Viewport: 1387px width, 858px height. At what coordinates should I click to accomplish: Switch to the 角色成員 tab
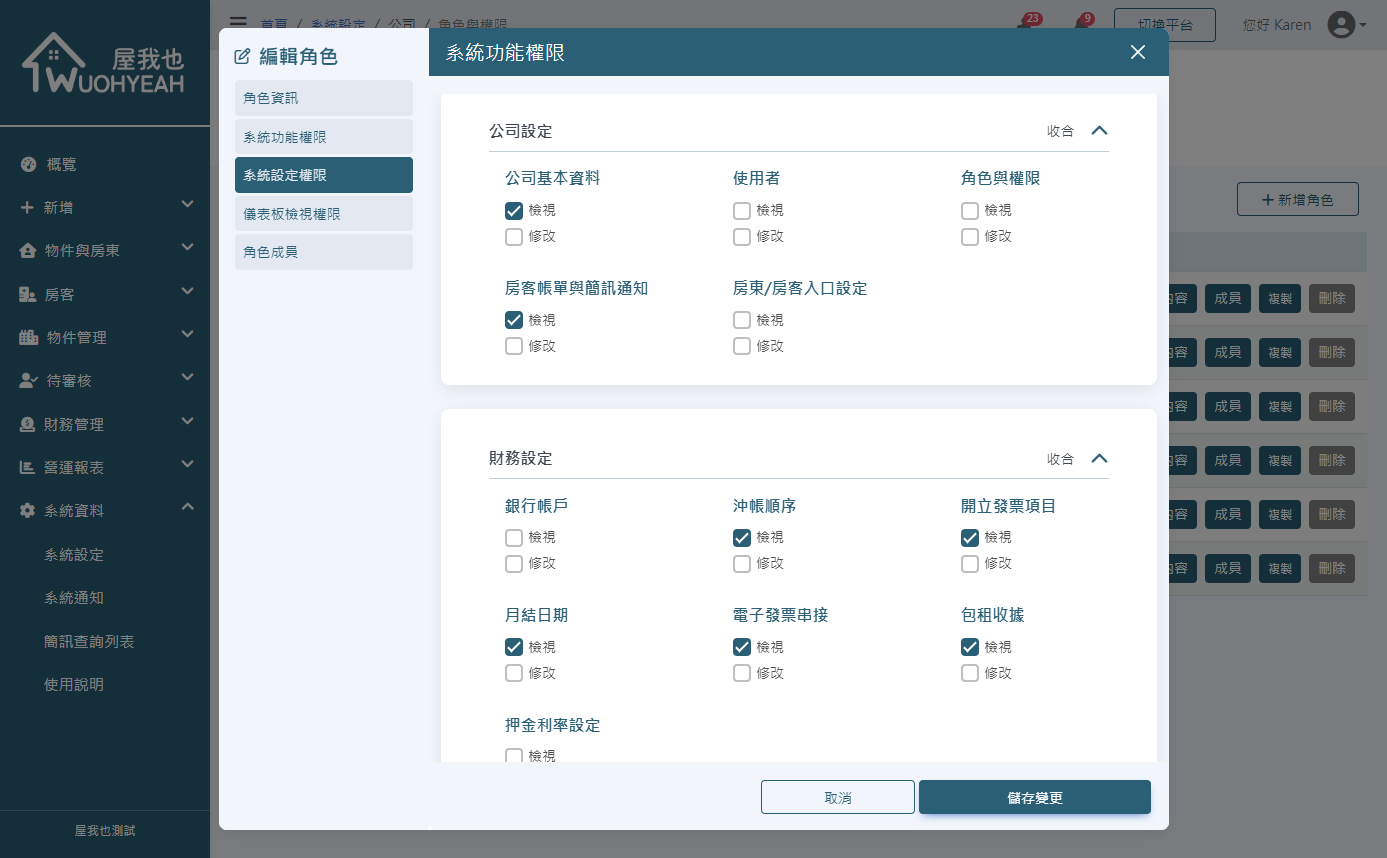pyautogui.click(x=323, y=251)
